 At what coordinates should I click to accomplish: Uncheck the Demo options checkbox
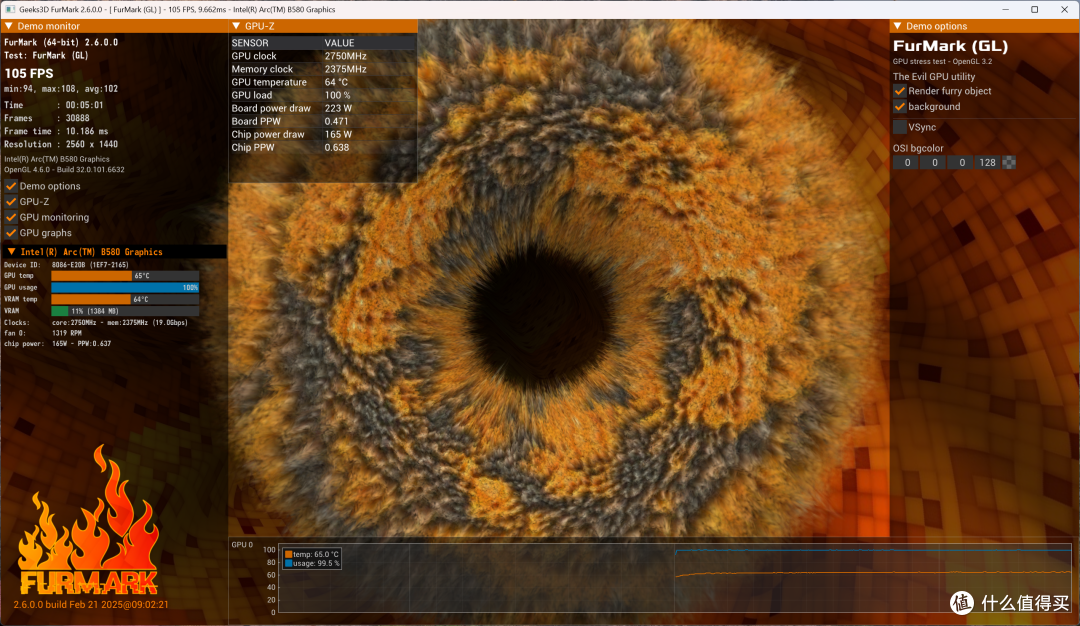tap(11, 186)
